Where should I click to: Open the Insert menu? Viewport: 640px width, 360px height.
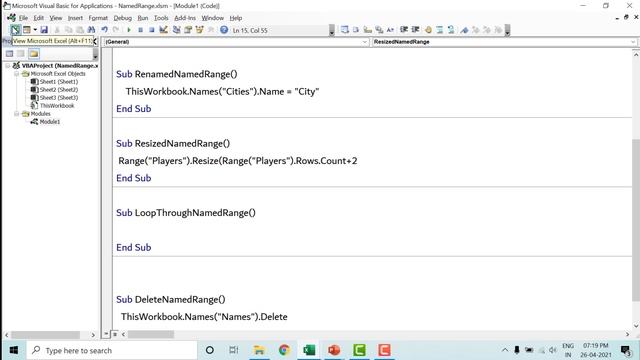[75, 18]
